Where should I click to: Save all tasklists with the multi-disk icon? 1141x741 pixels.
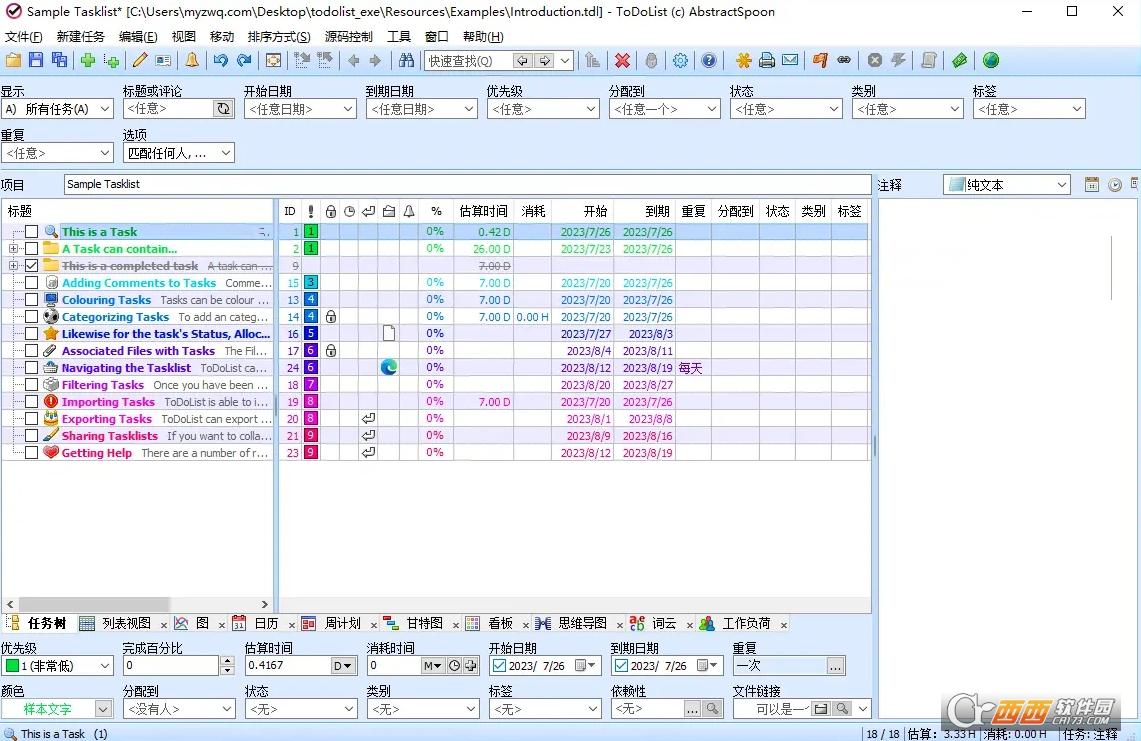pyautogui.click(x=60, y=60)
